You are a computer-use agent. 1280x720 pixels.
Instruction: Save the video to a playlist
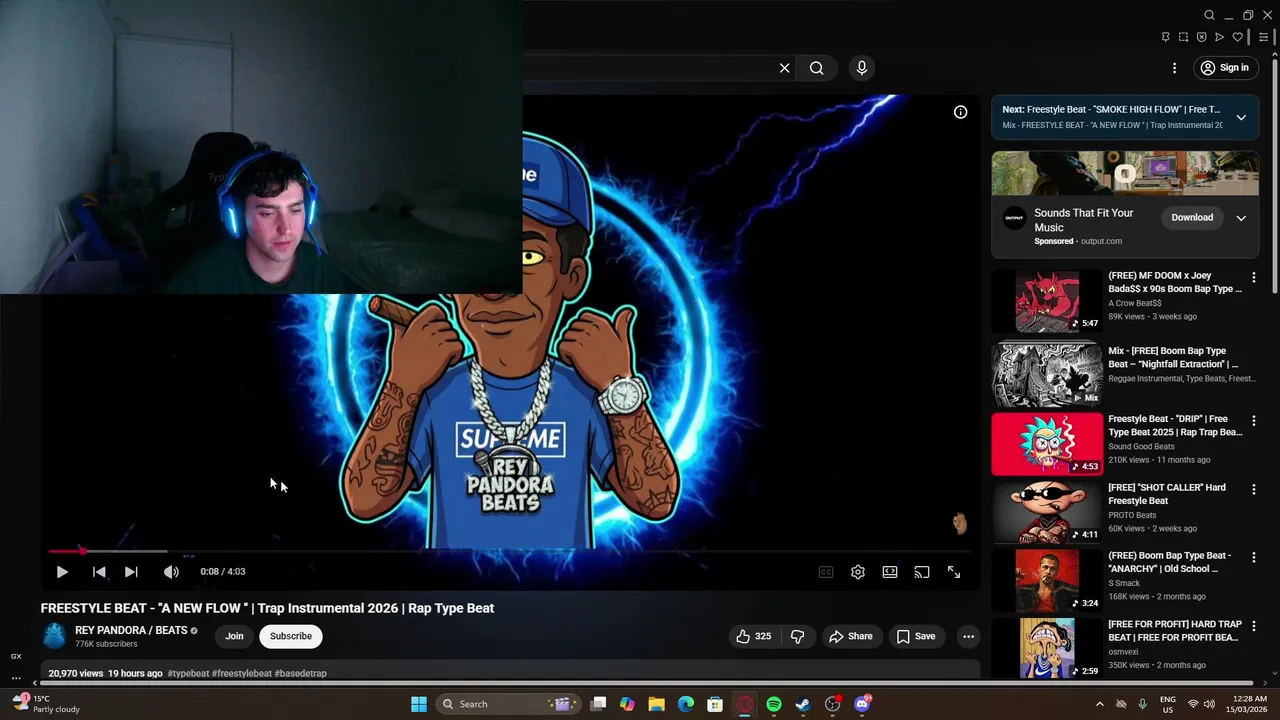[x=916, y=636]
